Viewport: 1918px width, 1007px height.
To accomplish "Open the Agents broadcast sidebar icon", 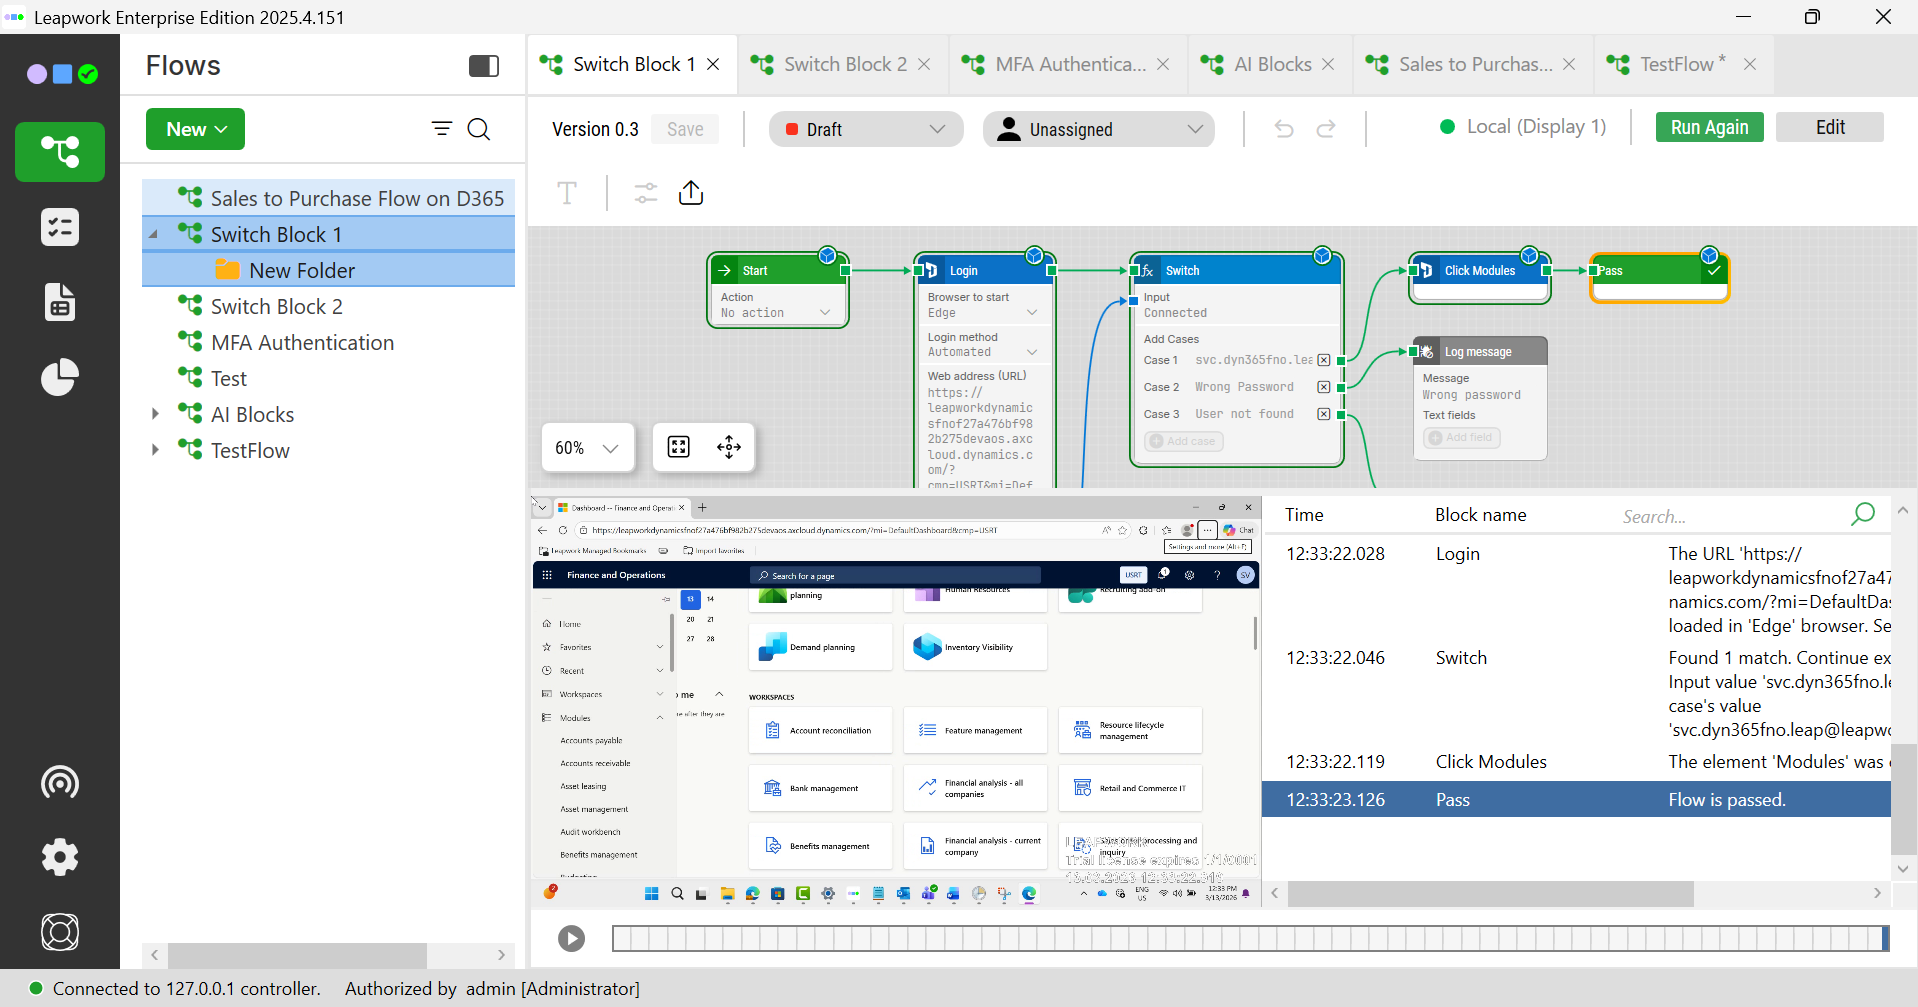I will (x=60, y=782).
